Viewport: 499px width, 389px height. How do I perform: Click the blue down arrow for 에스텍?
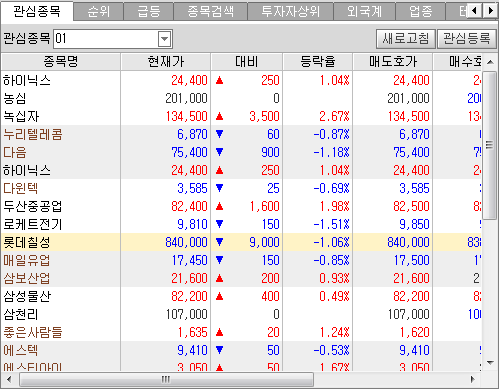219,350
